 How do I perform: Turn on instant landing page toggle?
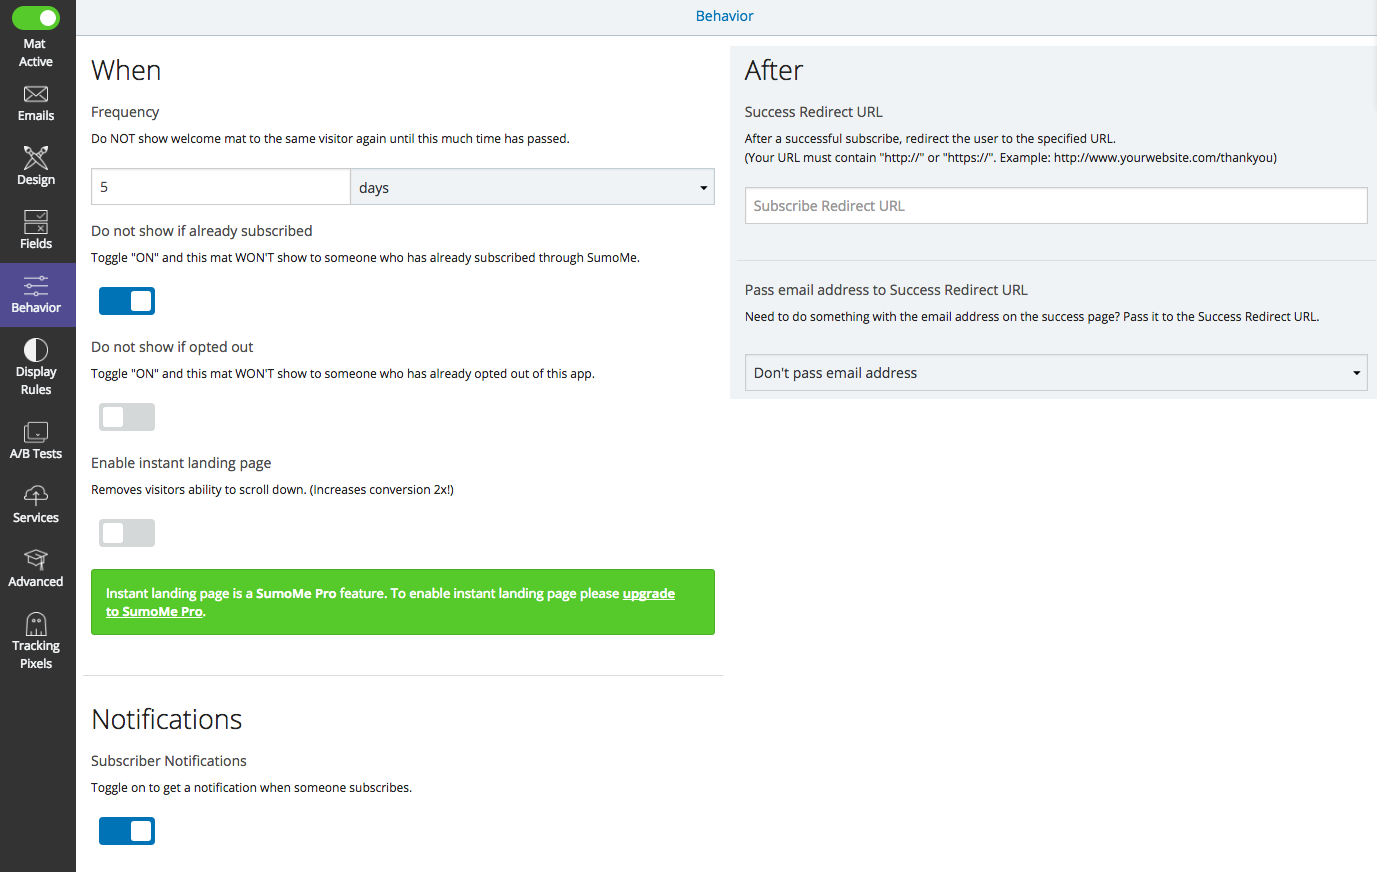(127, 533)
